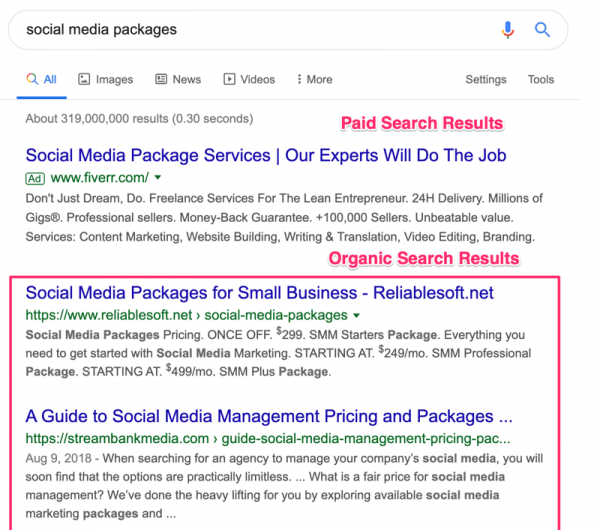Click the streambankmedia.com green URL
The image size is (600, 530).
[x=267, y=438]
